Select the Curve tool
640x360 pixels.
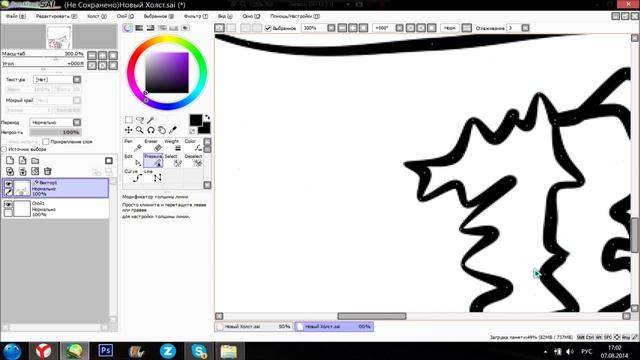click(133, 176)
